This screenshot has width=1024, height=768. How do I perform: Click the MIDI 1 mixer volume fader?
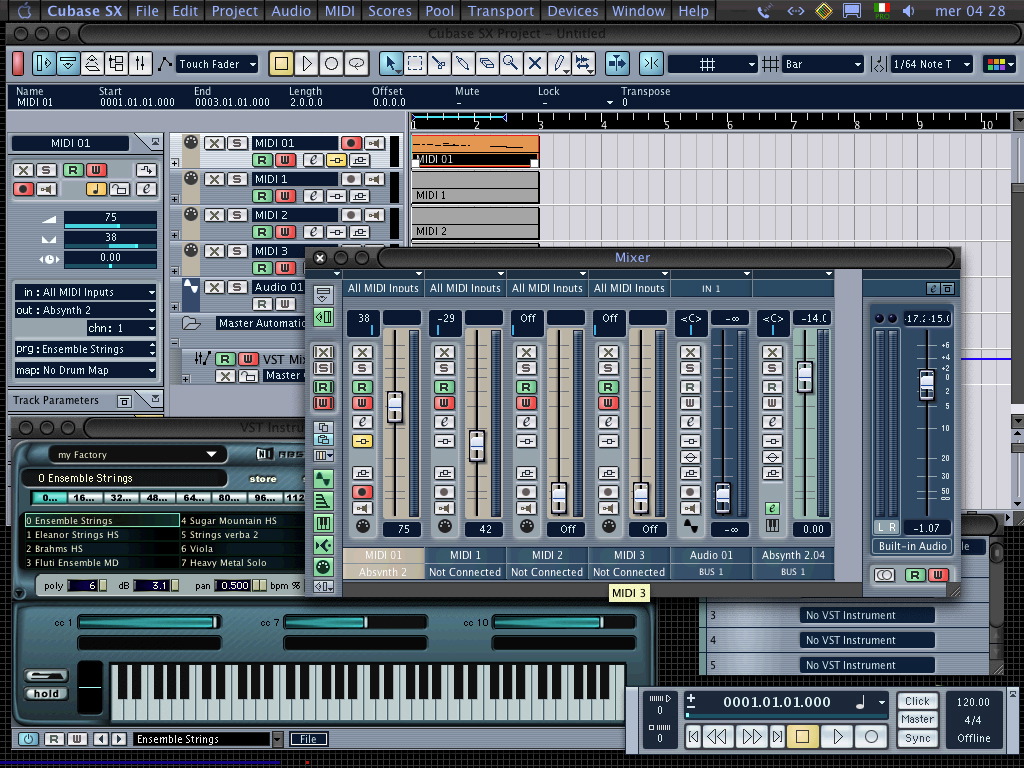[x=477, y=444]
